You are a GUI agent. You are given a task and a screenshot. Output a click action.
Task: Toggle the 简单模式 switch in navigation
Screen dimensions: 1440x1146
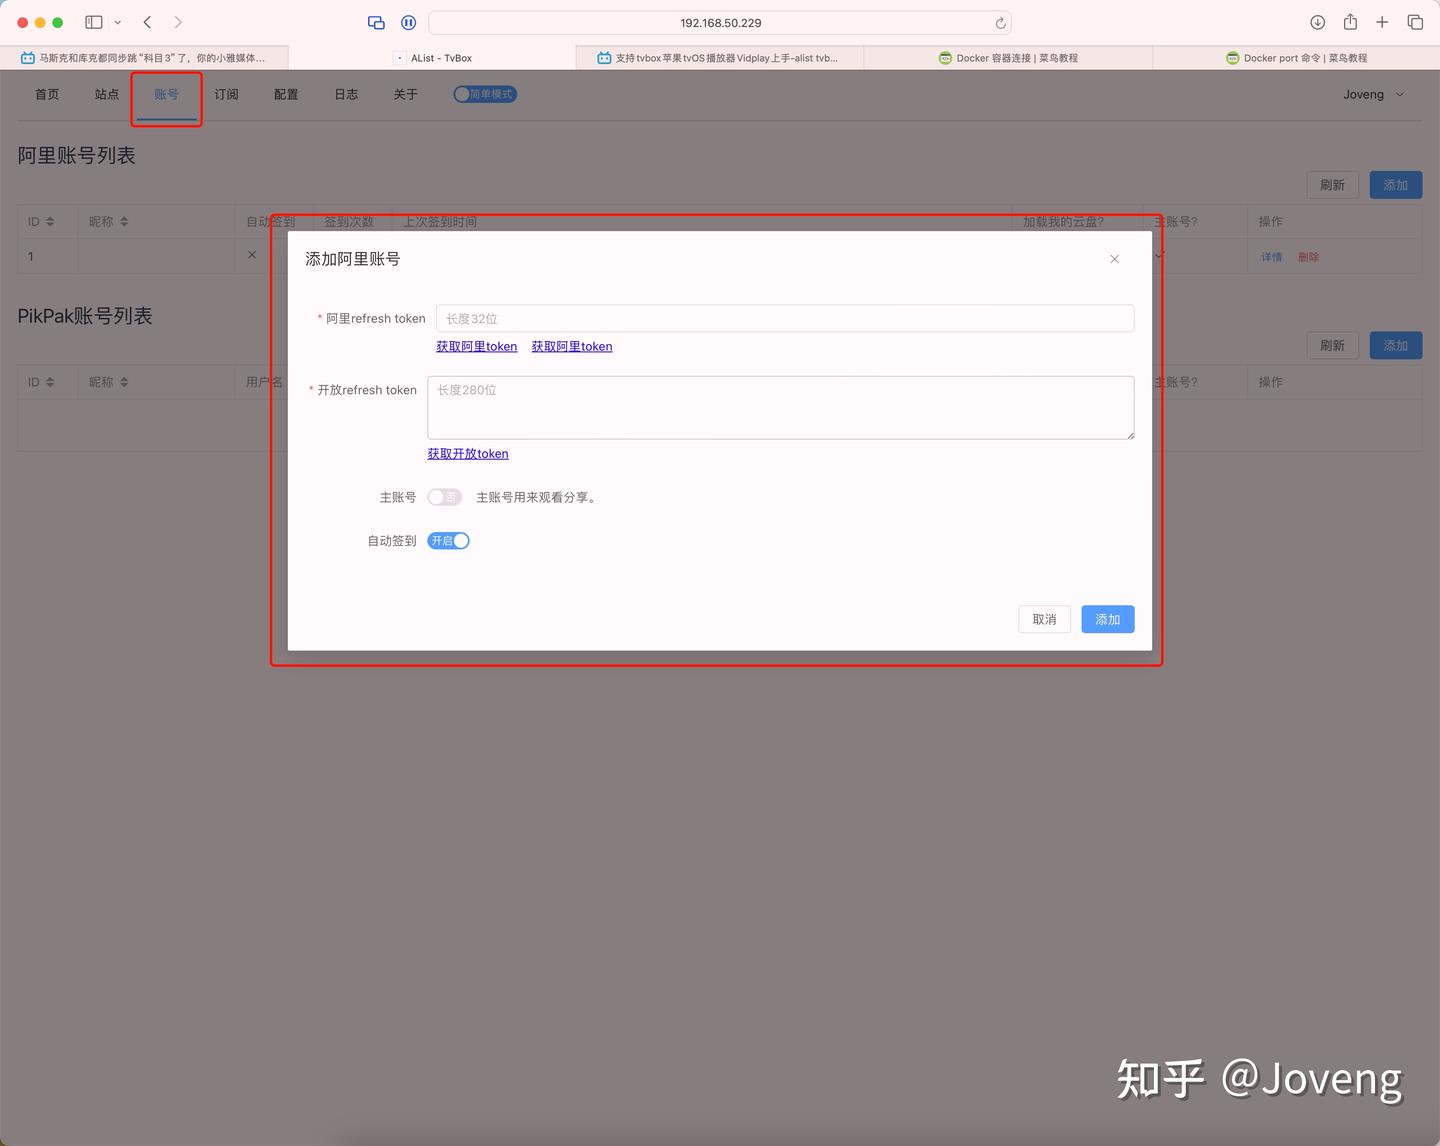point(485,94)
